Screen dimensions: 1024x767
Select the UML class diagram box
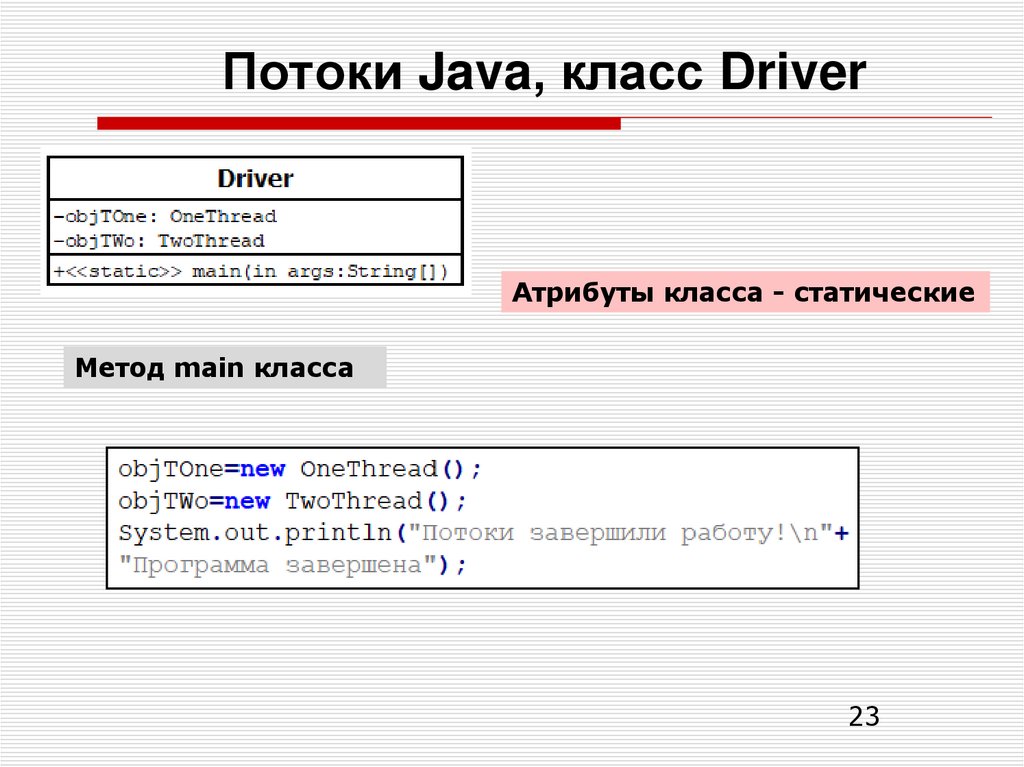point(254,220)
